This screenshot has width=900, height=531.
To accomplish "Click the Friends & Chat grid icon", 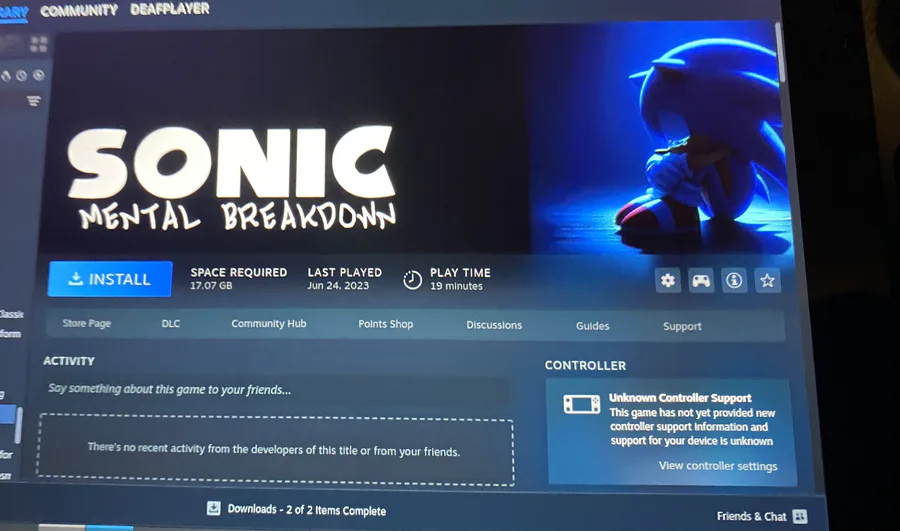I will (800, 516).
